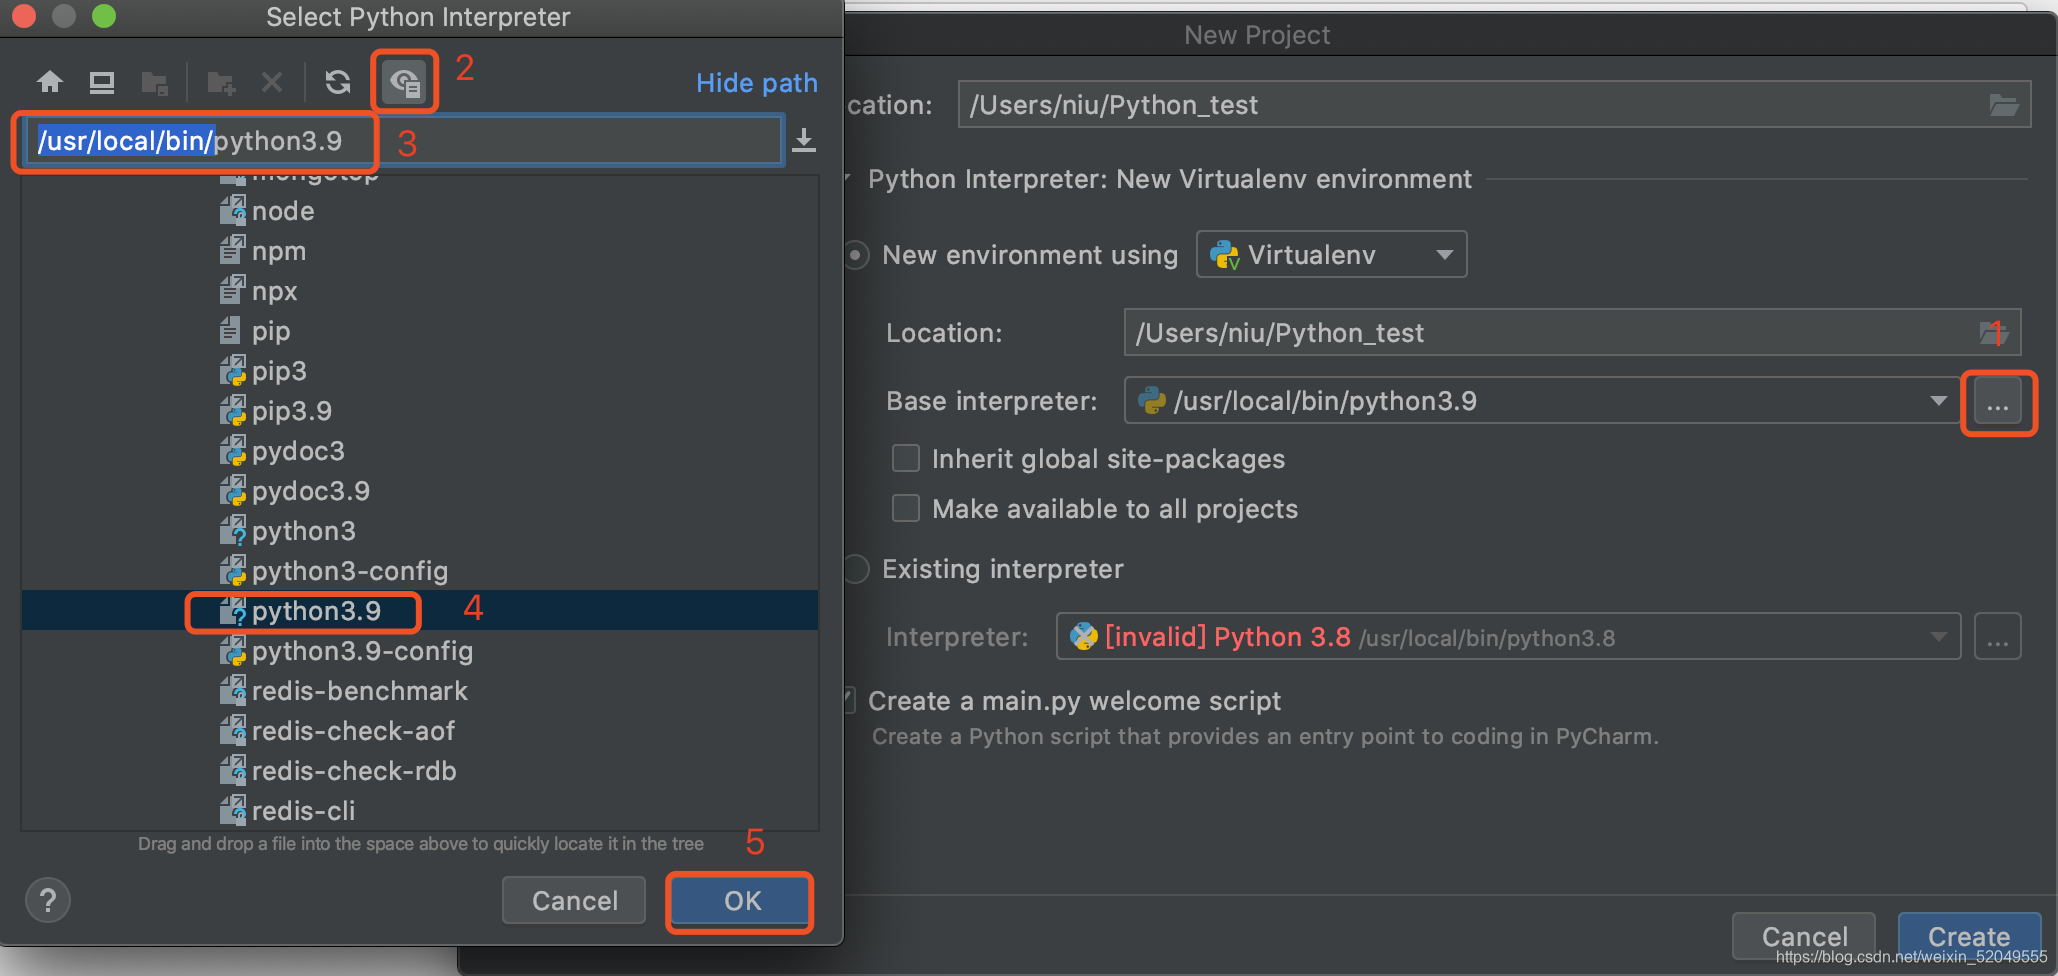Refresh the file tree

click(338, 82)
